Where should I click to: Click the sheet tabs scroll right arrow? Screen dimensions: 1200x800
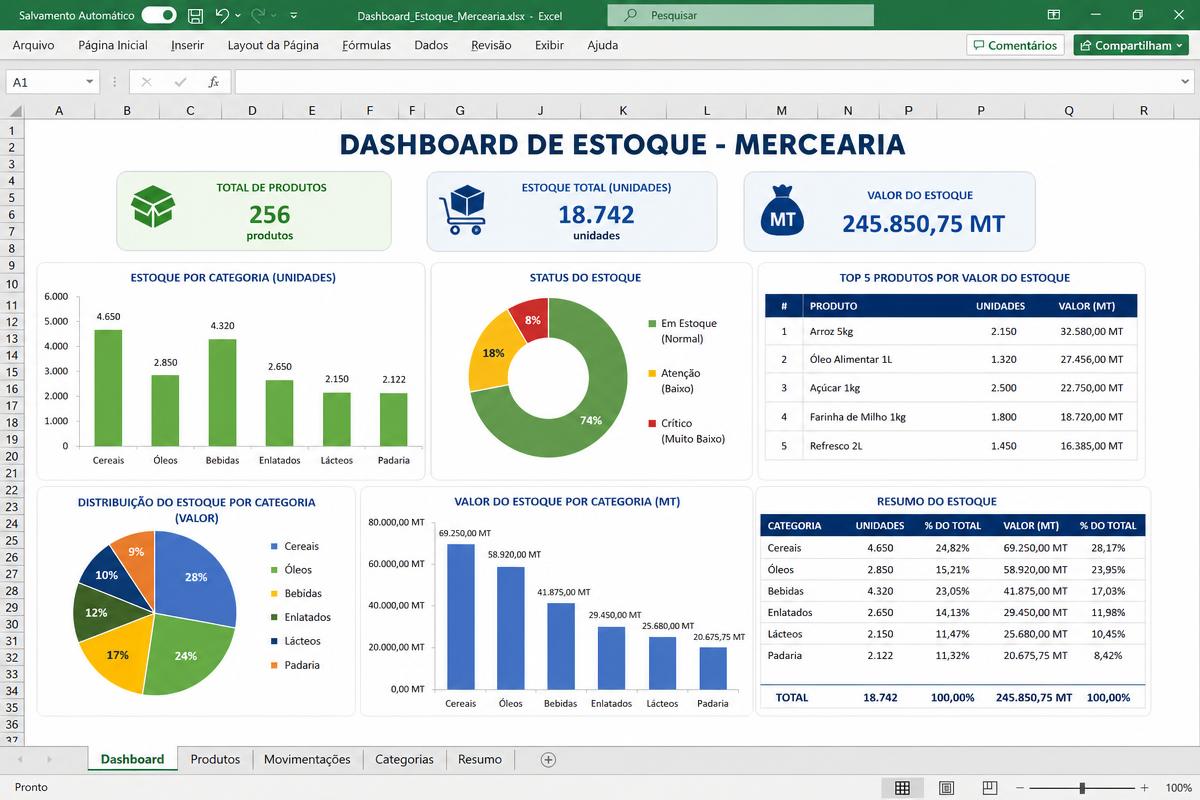pyautogui.click(x=48, y=760)
